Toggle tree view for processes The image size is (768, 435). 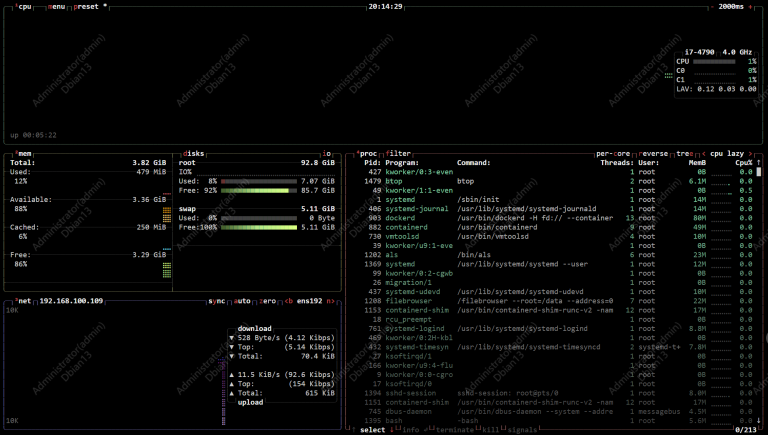tap(684, 154)
